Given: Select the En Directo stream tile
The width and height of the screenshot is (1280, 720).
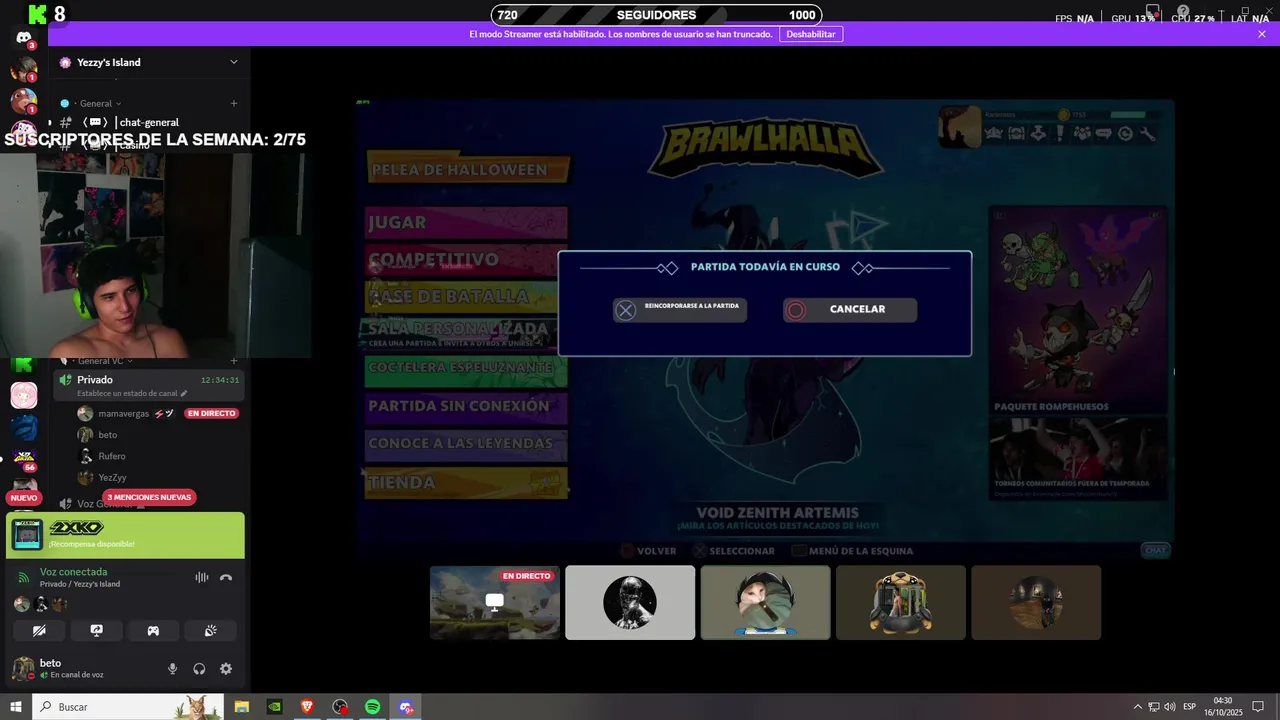Looking at the screenshot, I should tap(495, 602).
